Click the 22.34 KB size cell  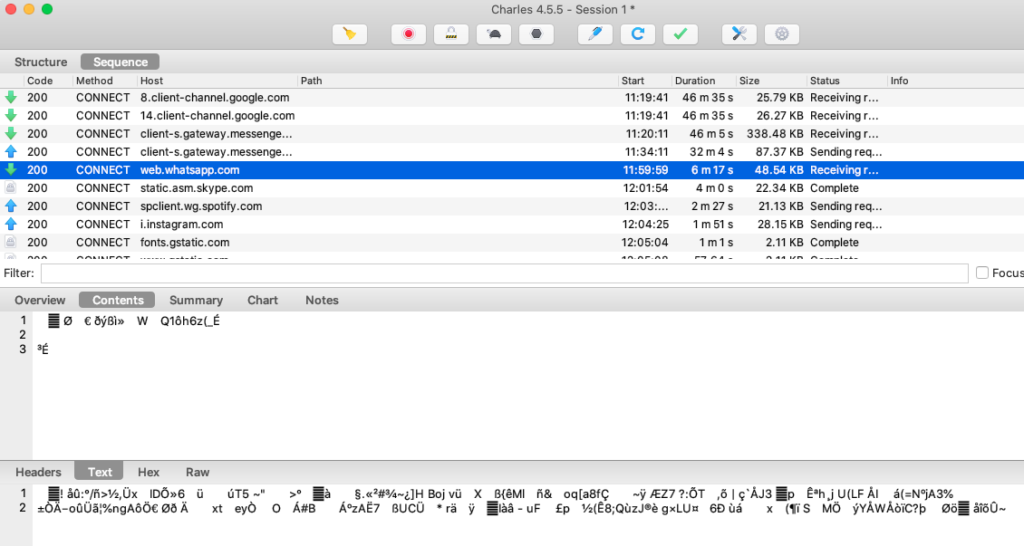[x=780, y=188]
